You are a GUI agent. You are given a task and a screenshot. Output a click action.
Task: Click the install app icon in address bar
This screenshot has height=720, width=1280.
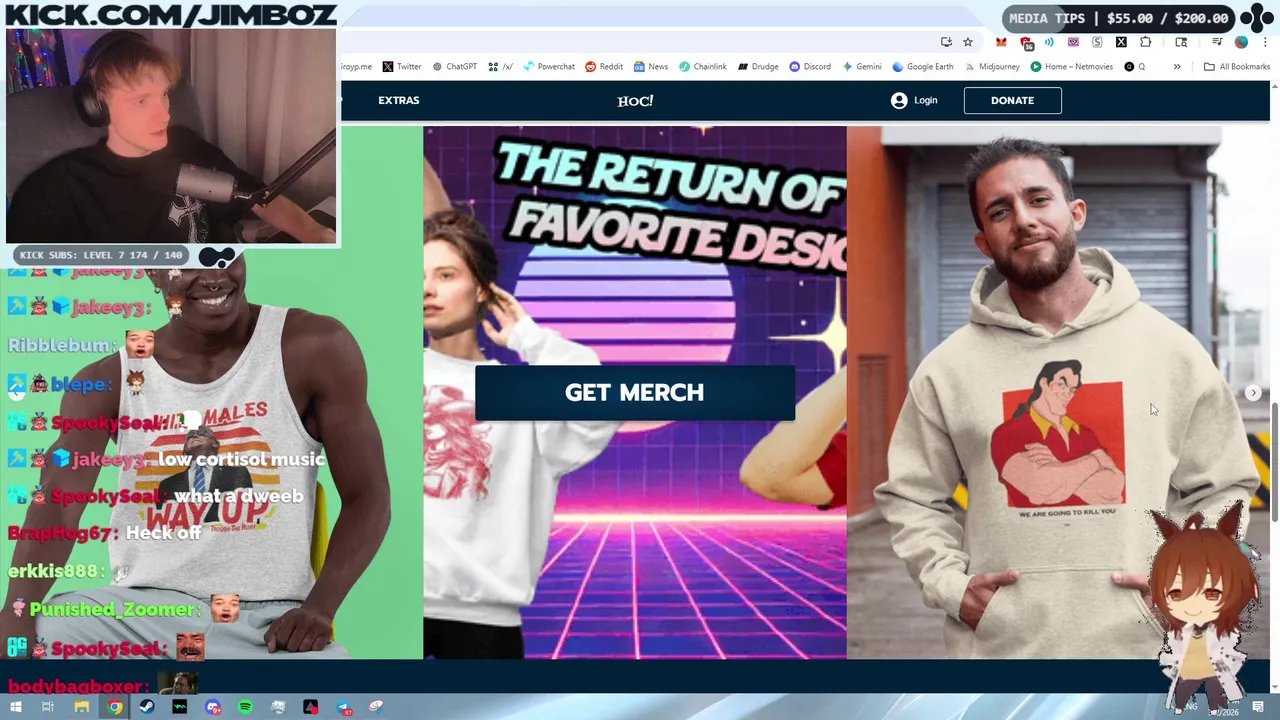click(946, 42)
